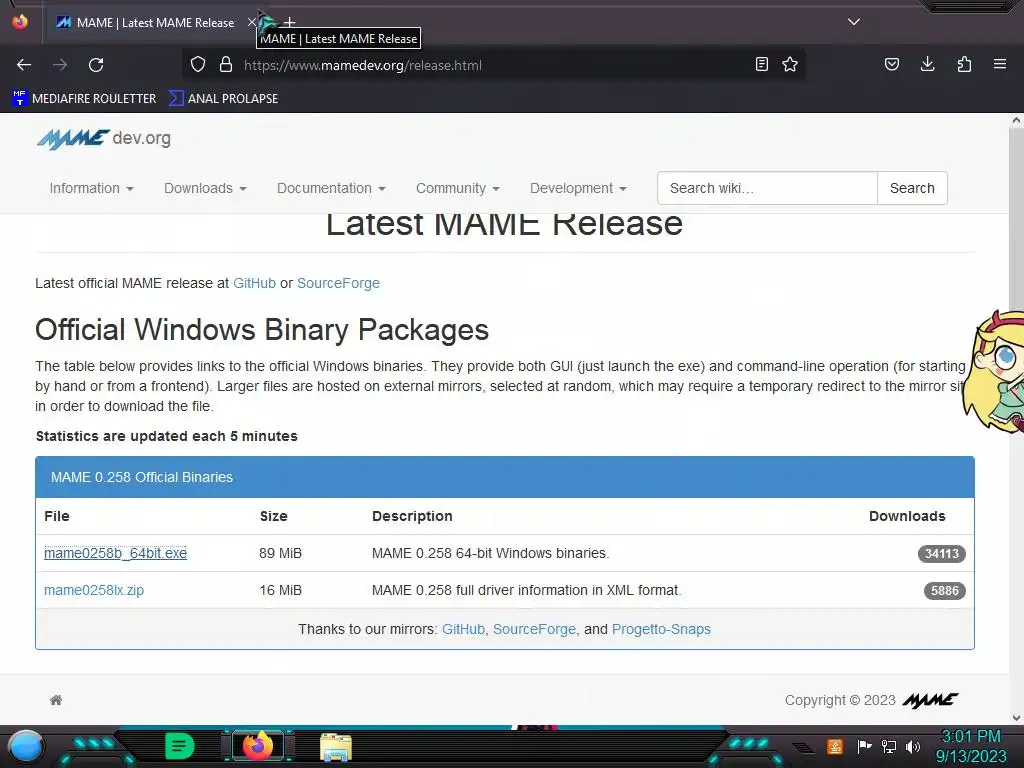This screenshot has width=1024, height=768.
Task: Open Progetto-Snaps mirror link
Action: pos(661,629)
